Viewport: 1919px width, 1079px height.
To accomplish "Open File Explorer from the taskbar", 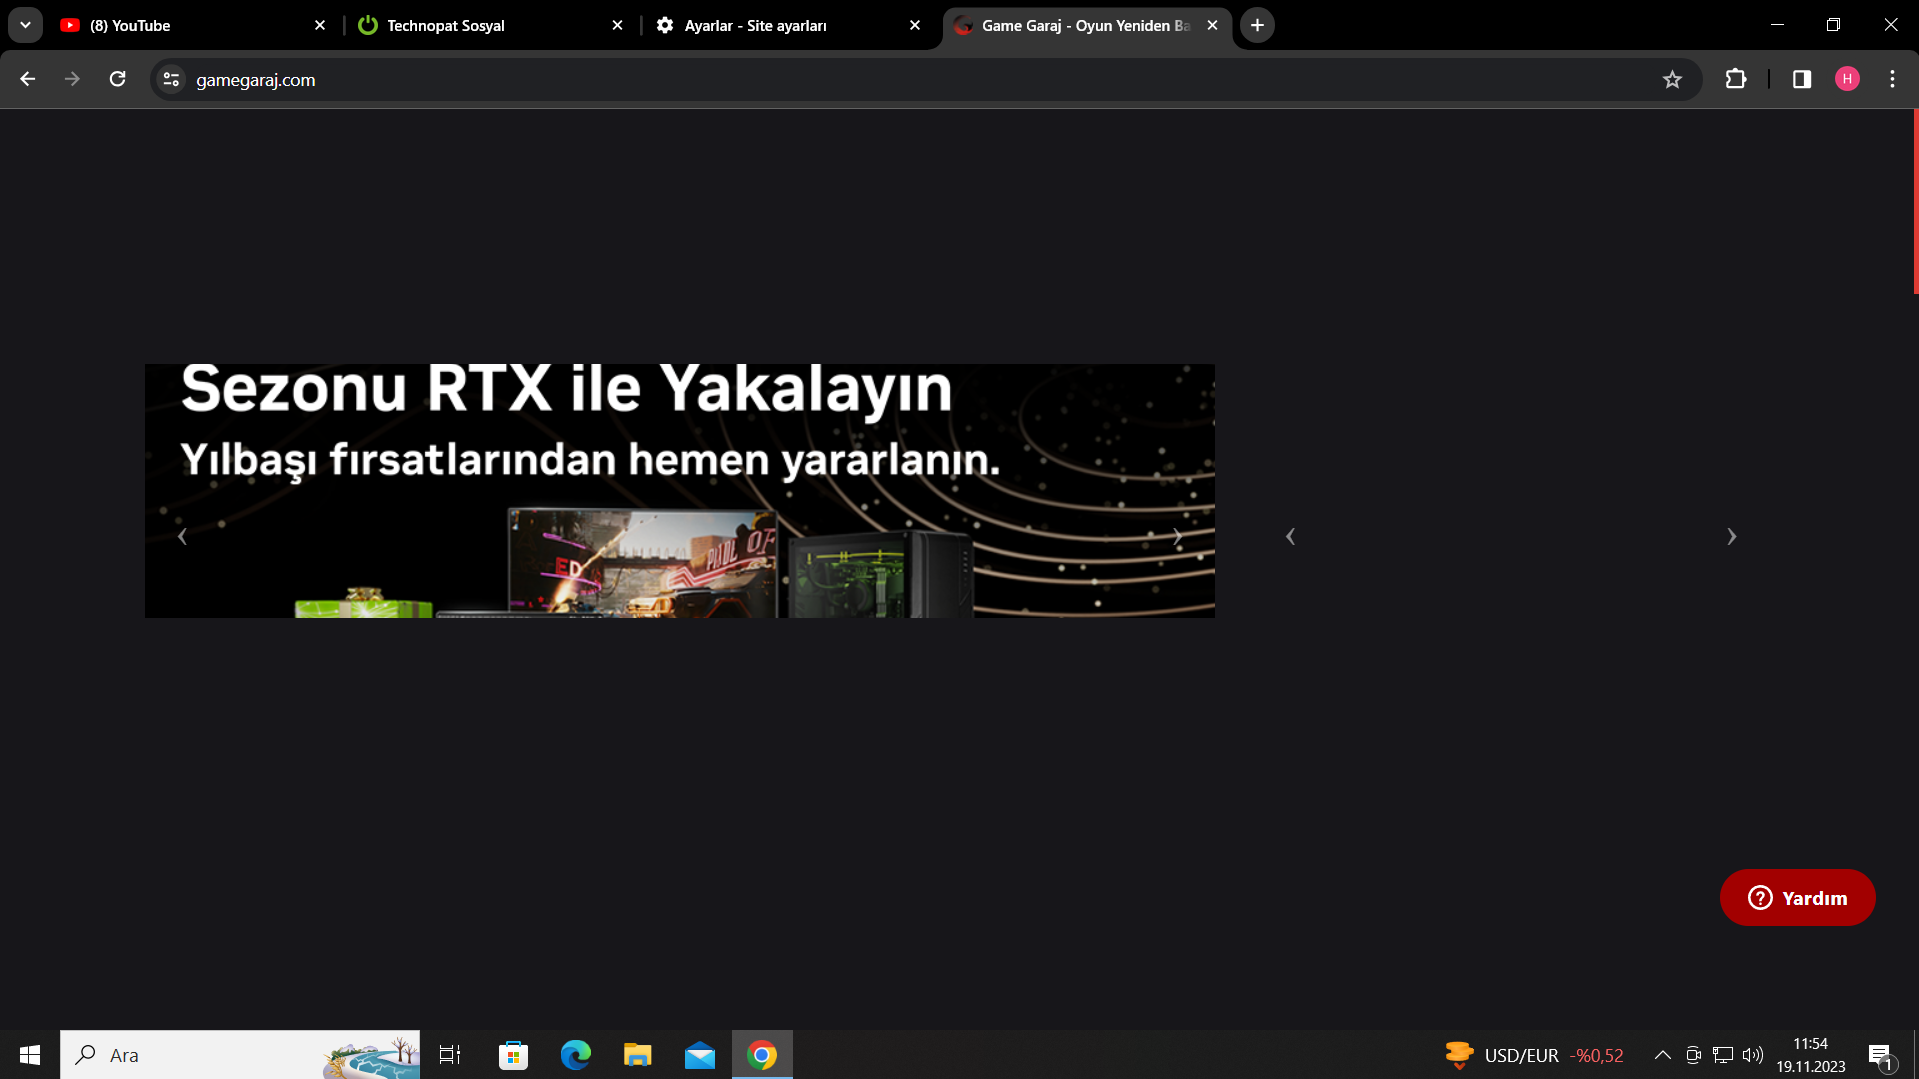I will 638,1055.
